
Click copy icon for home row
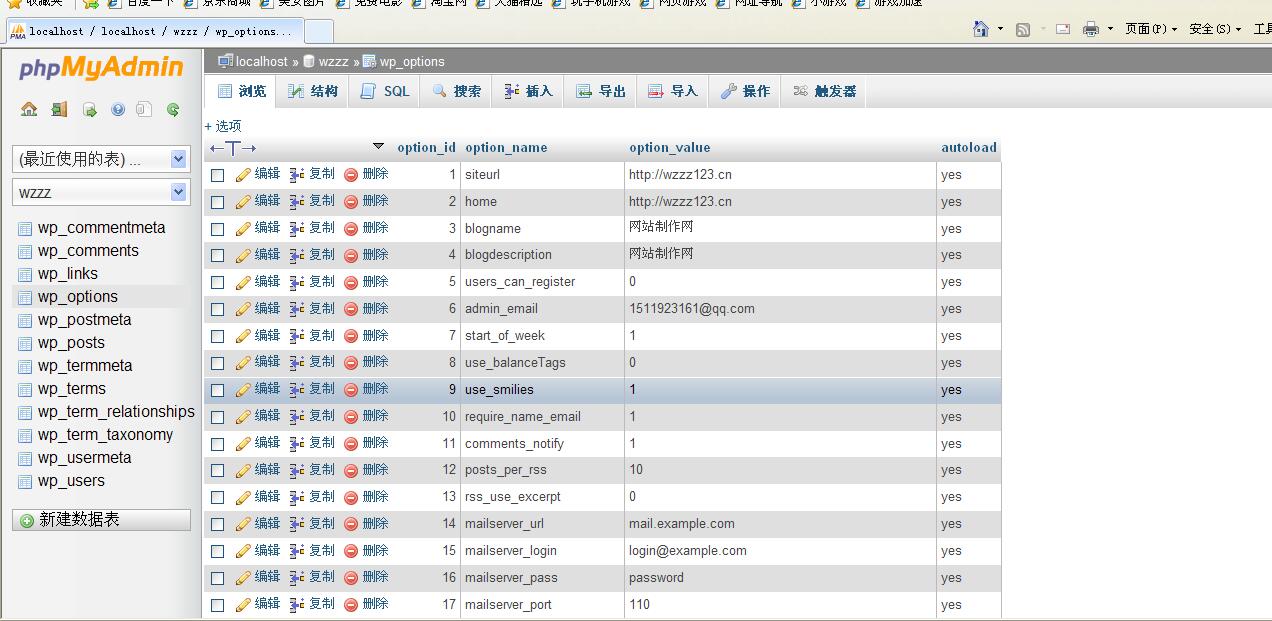[297, 202]
